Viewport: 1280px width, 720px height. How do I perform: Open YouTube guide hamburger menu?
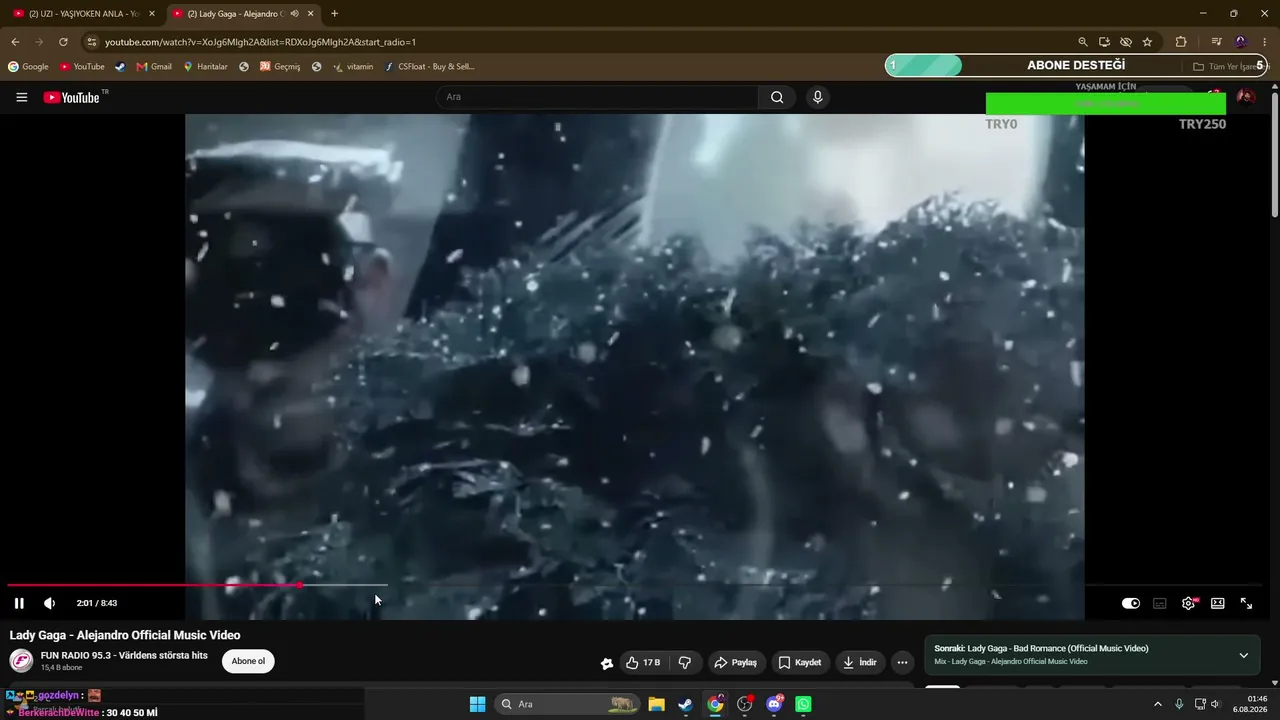point(22,97)
